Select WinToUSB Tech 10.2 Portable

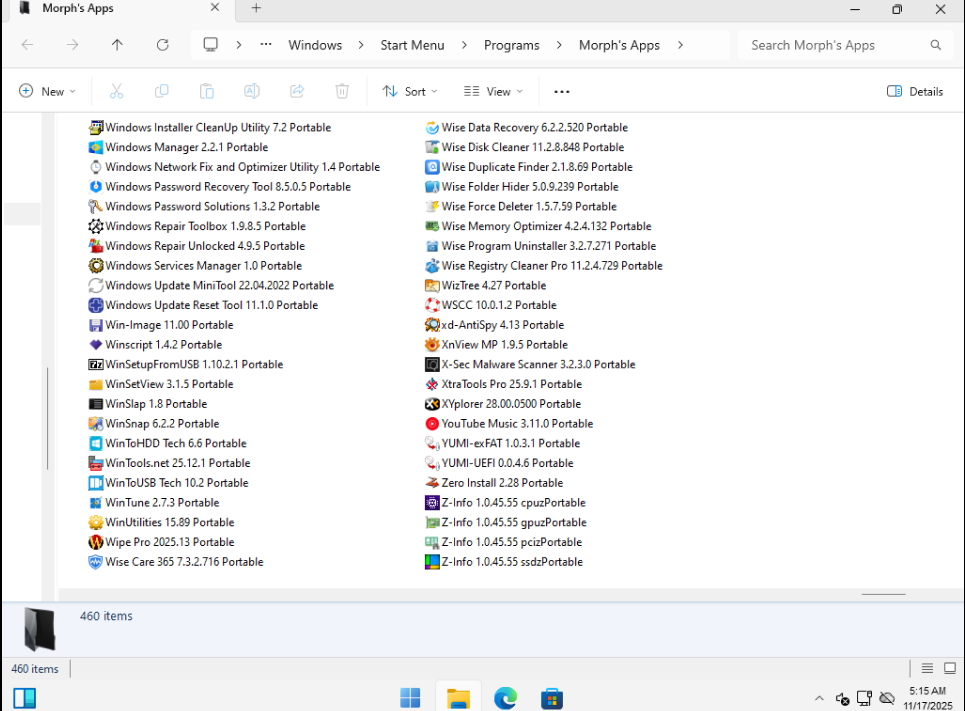tap(169, 483)
